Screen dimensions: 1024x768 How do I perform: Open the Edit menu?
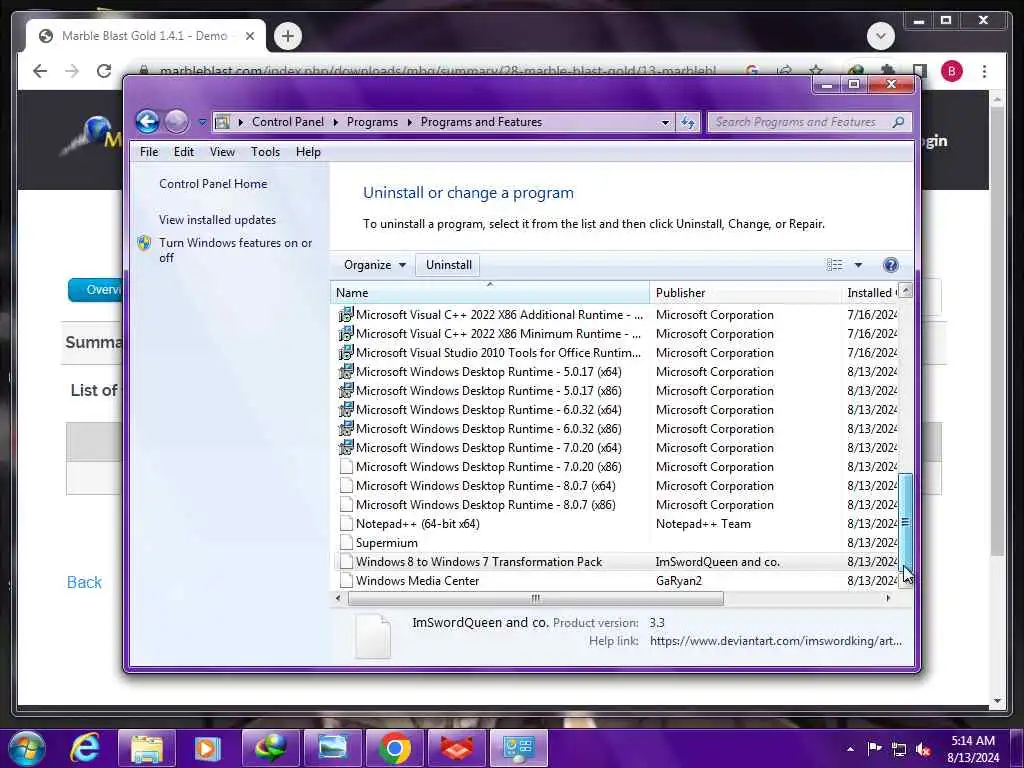pos(184,152)
